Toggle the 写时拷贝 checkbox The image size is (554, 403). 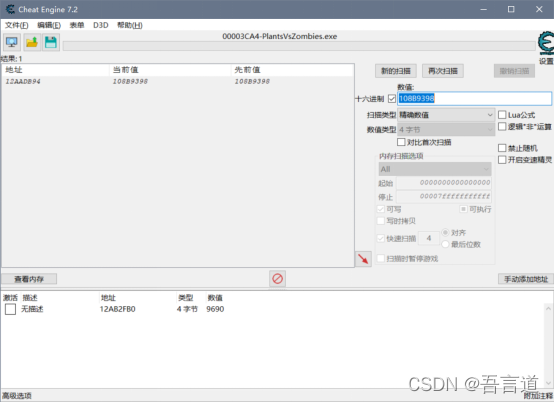381,221
